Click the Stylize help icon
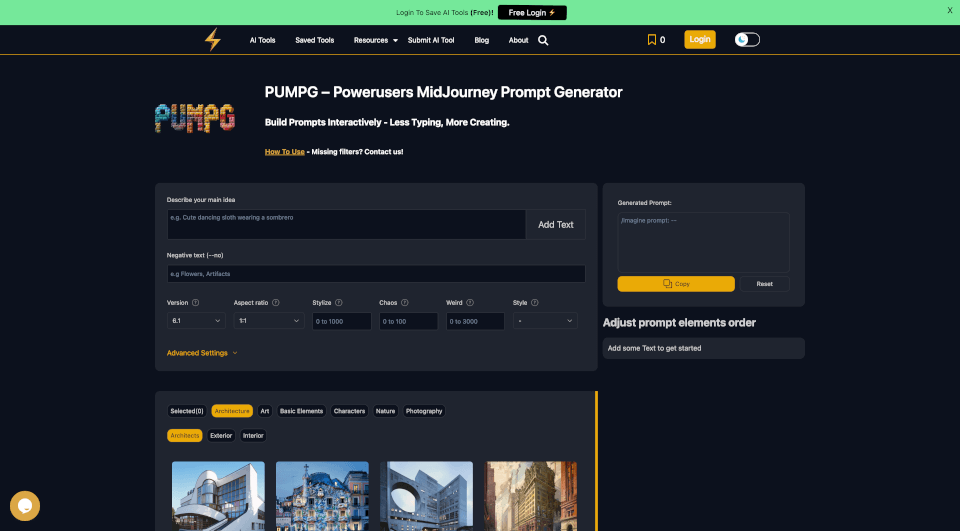The height and width of the screenshot is (531, 960). pos(339,303)
